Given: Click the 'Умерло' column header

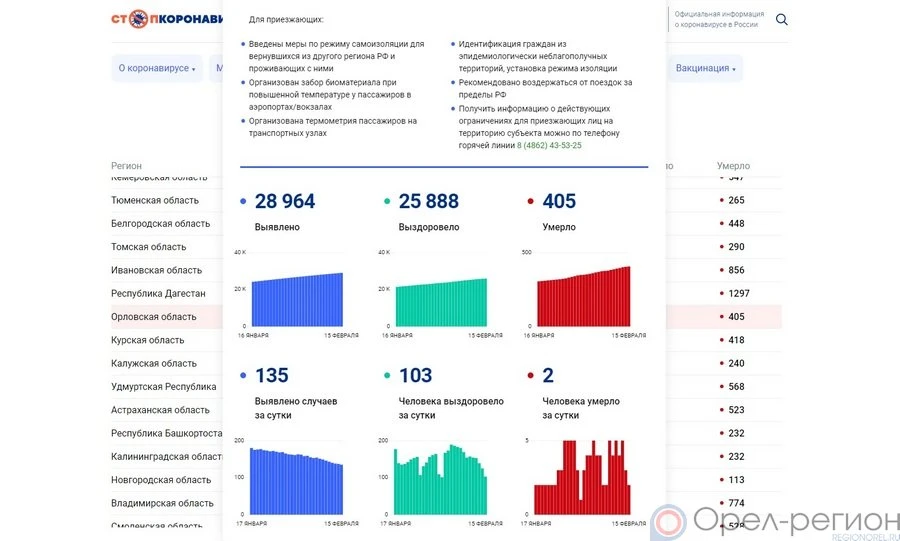Looking at the screenshot, I should (x=733, y=166).
